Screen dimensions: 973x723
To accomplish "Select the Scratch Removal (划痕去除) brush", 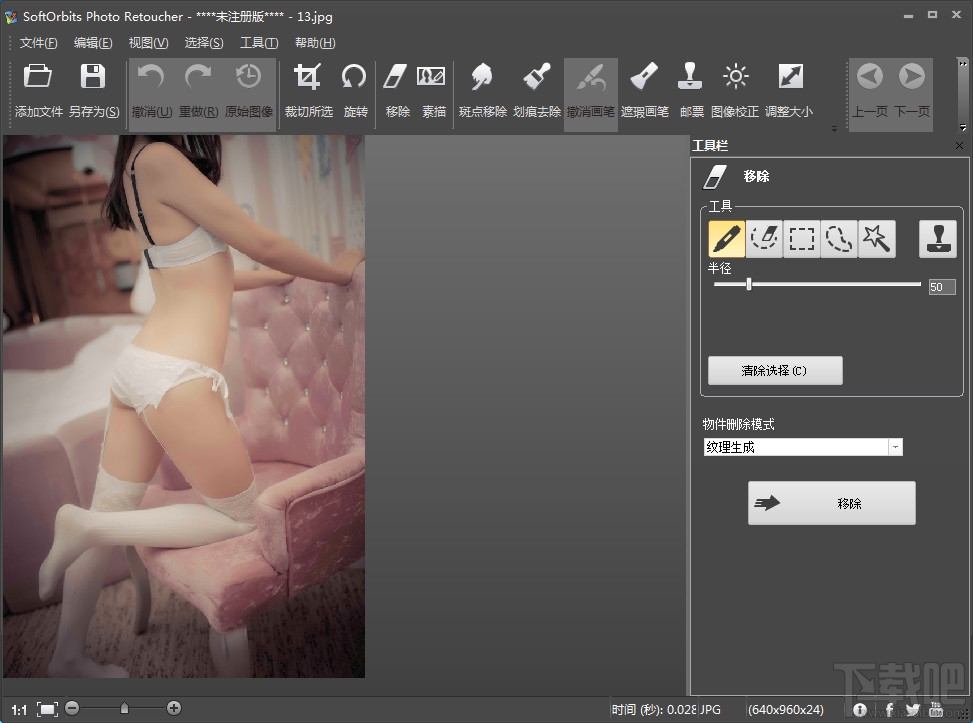I will 537,77.
